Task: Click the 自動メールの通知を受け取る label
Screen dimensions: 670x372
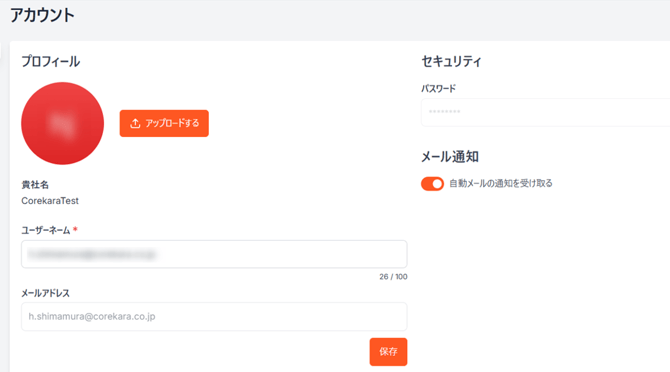Action: (x=501, y=184)
